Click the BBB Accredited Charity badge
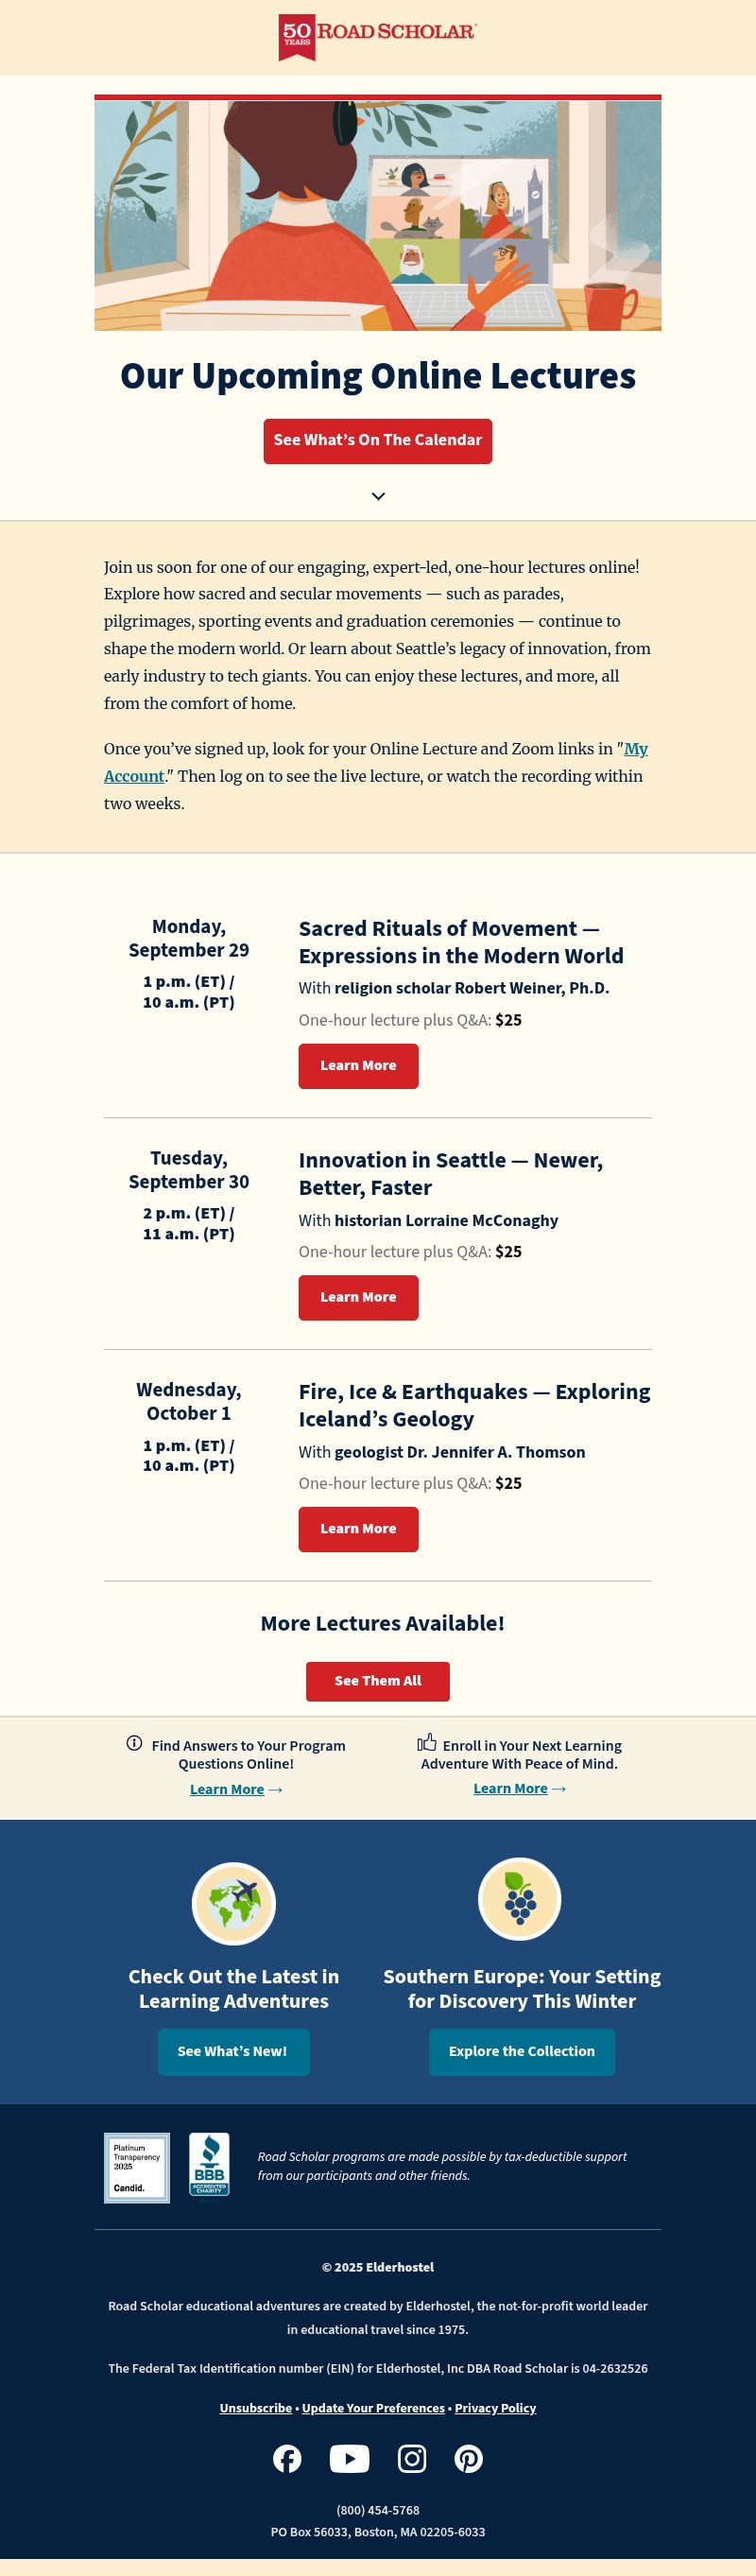 point(209,2165)
